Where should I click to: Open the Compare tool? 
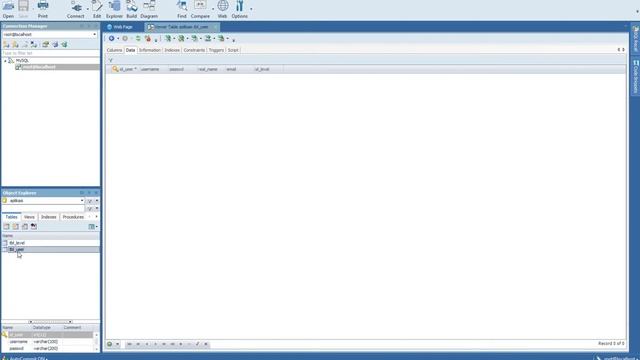pos(200,9)
